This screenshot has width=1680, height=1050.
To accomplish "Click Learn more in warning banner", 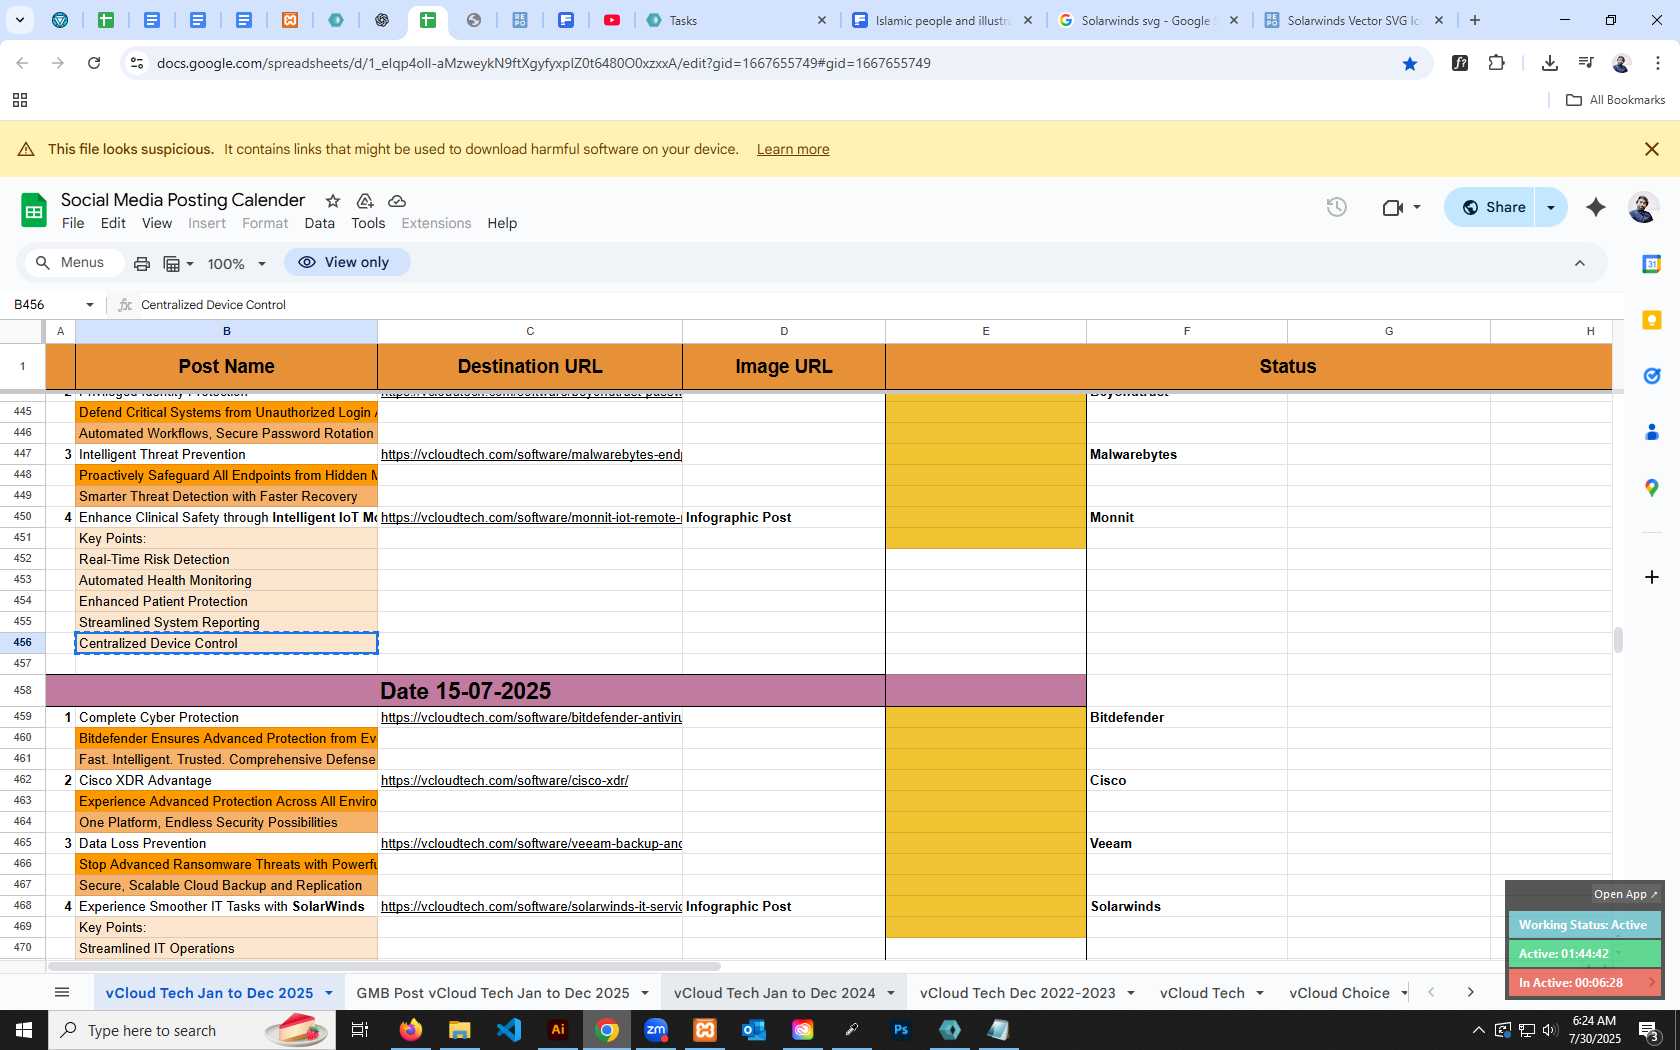I will point(793,149).
